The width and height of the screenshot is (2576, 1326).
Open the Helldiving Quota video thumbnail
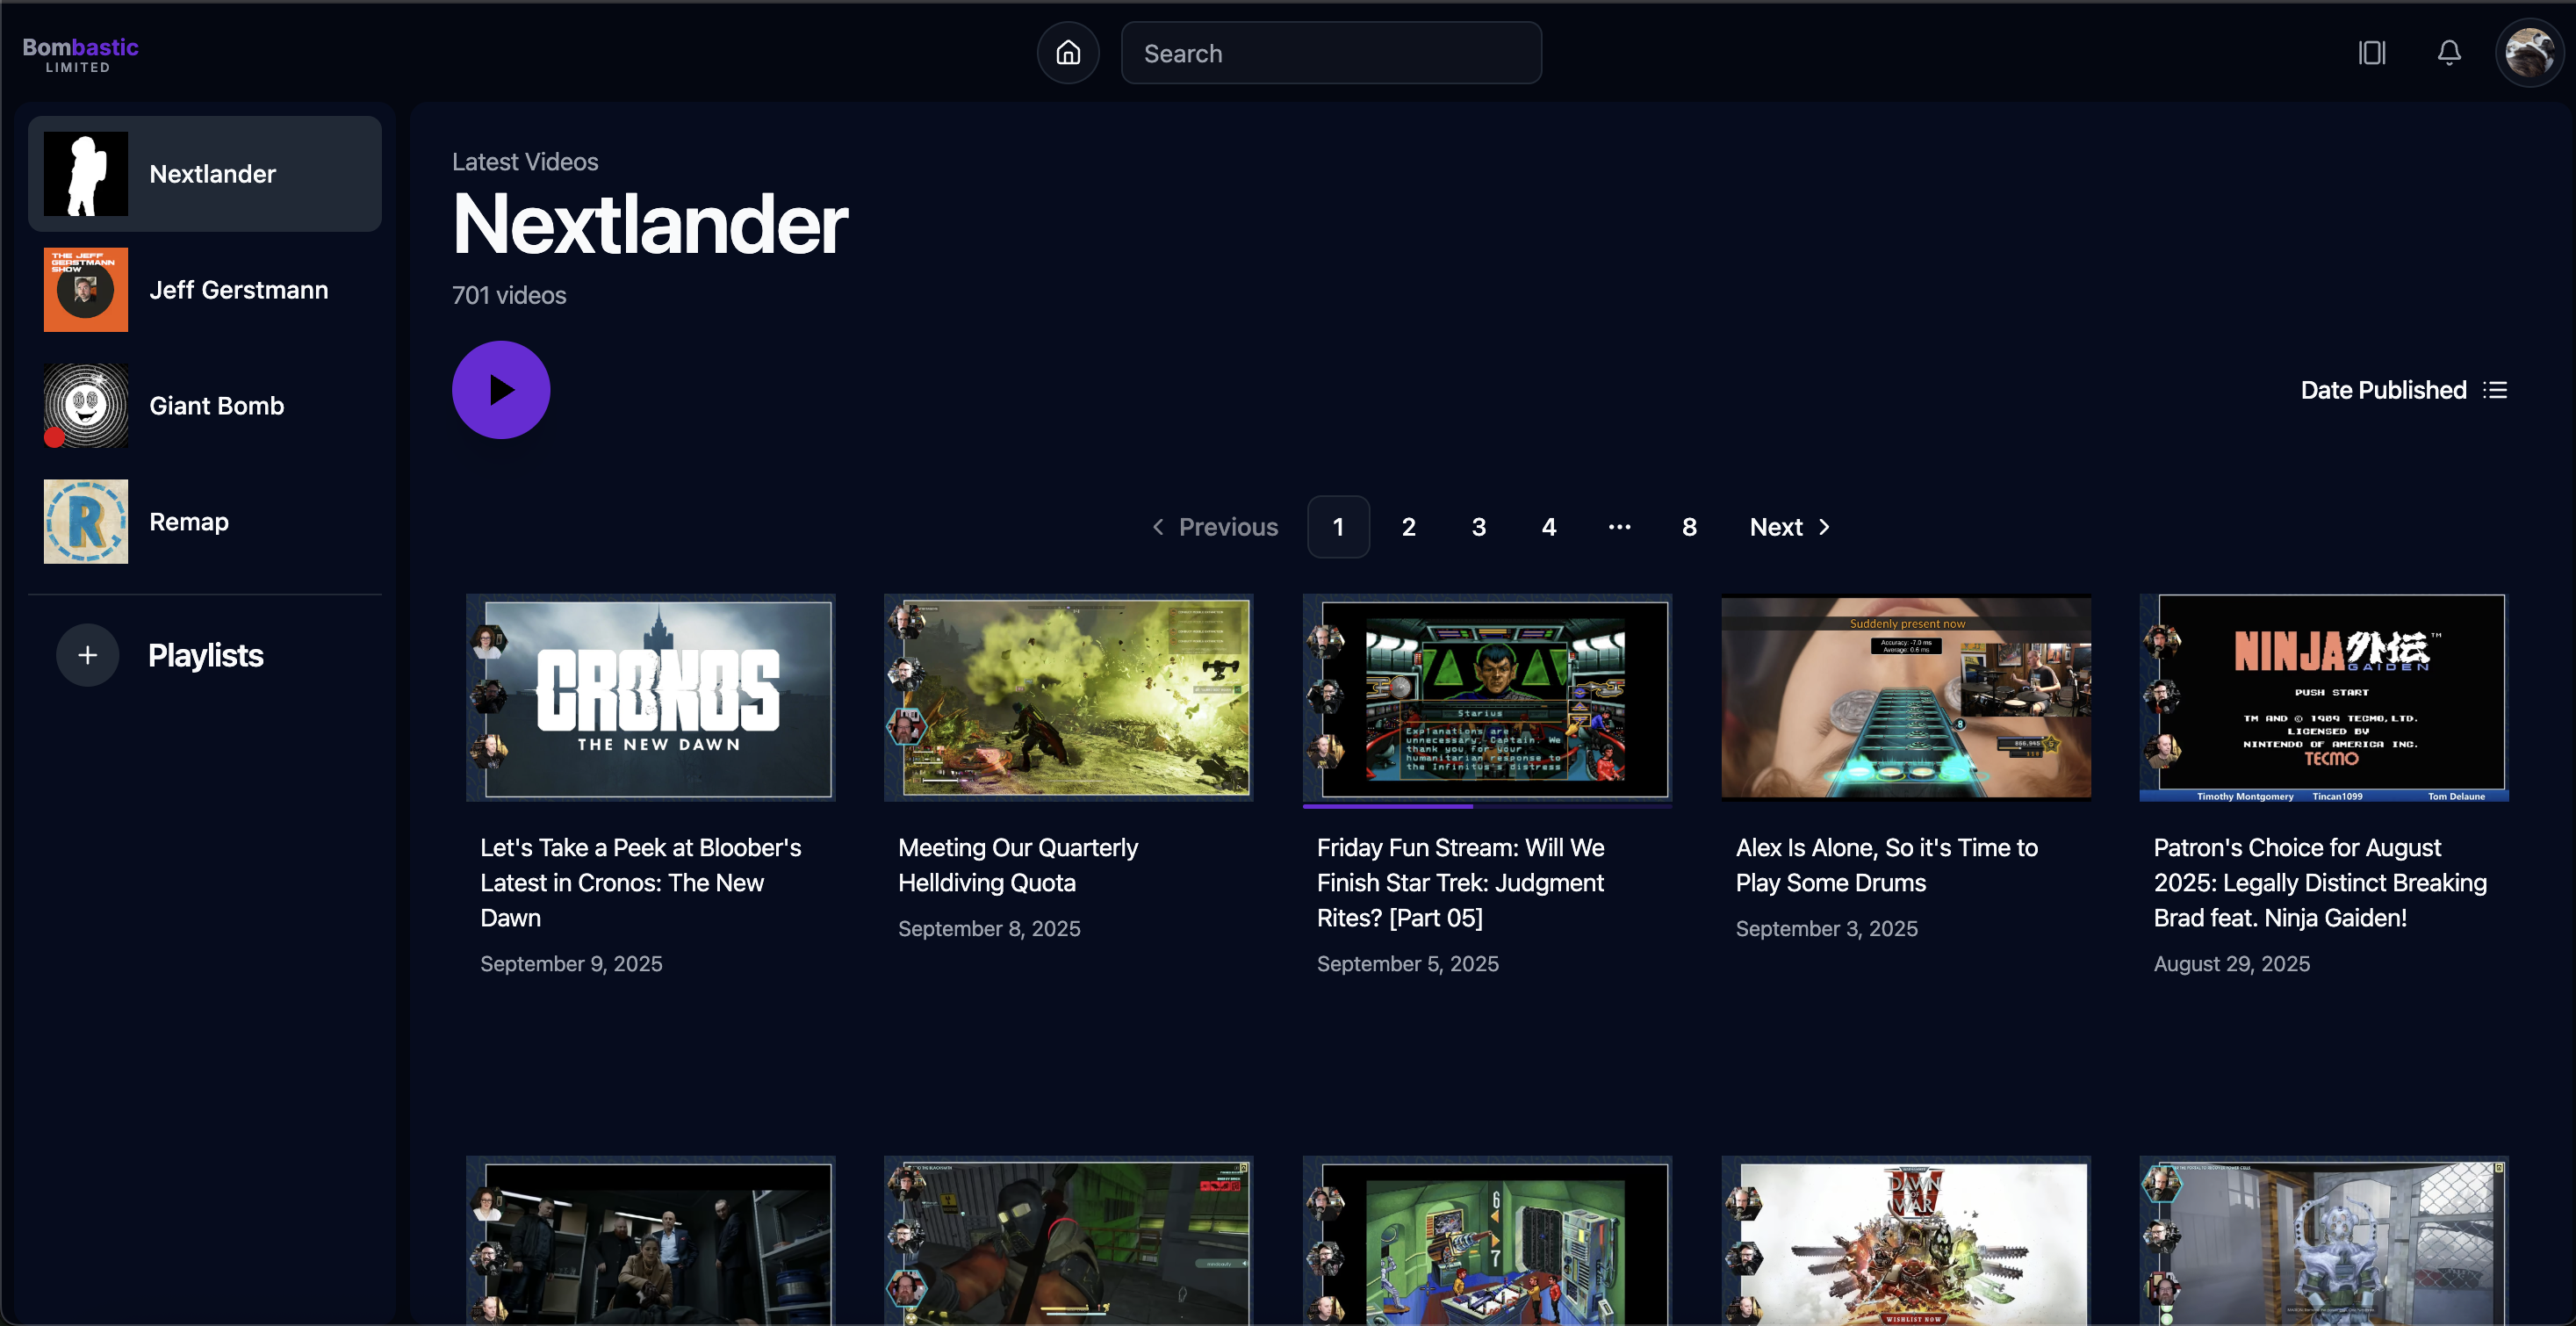tap(1069, 698)
